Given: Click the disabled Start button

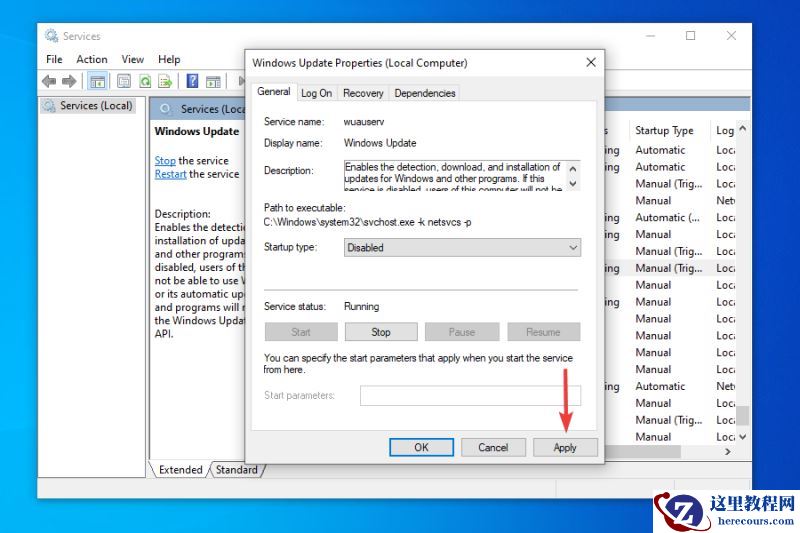Looking at the screenshot, I should click(301, 332).
